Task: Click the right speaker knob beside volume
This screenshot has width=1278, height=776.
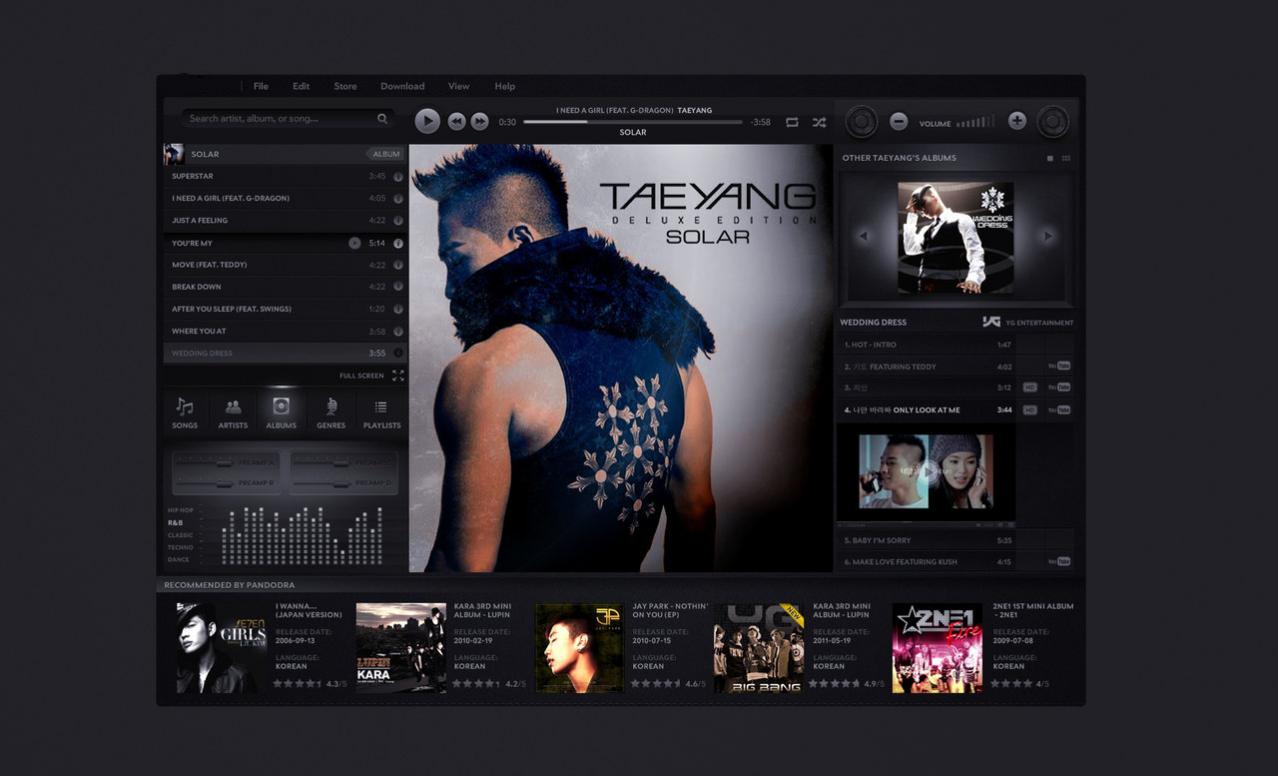Action: tap(1052, 122)
